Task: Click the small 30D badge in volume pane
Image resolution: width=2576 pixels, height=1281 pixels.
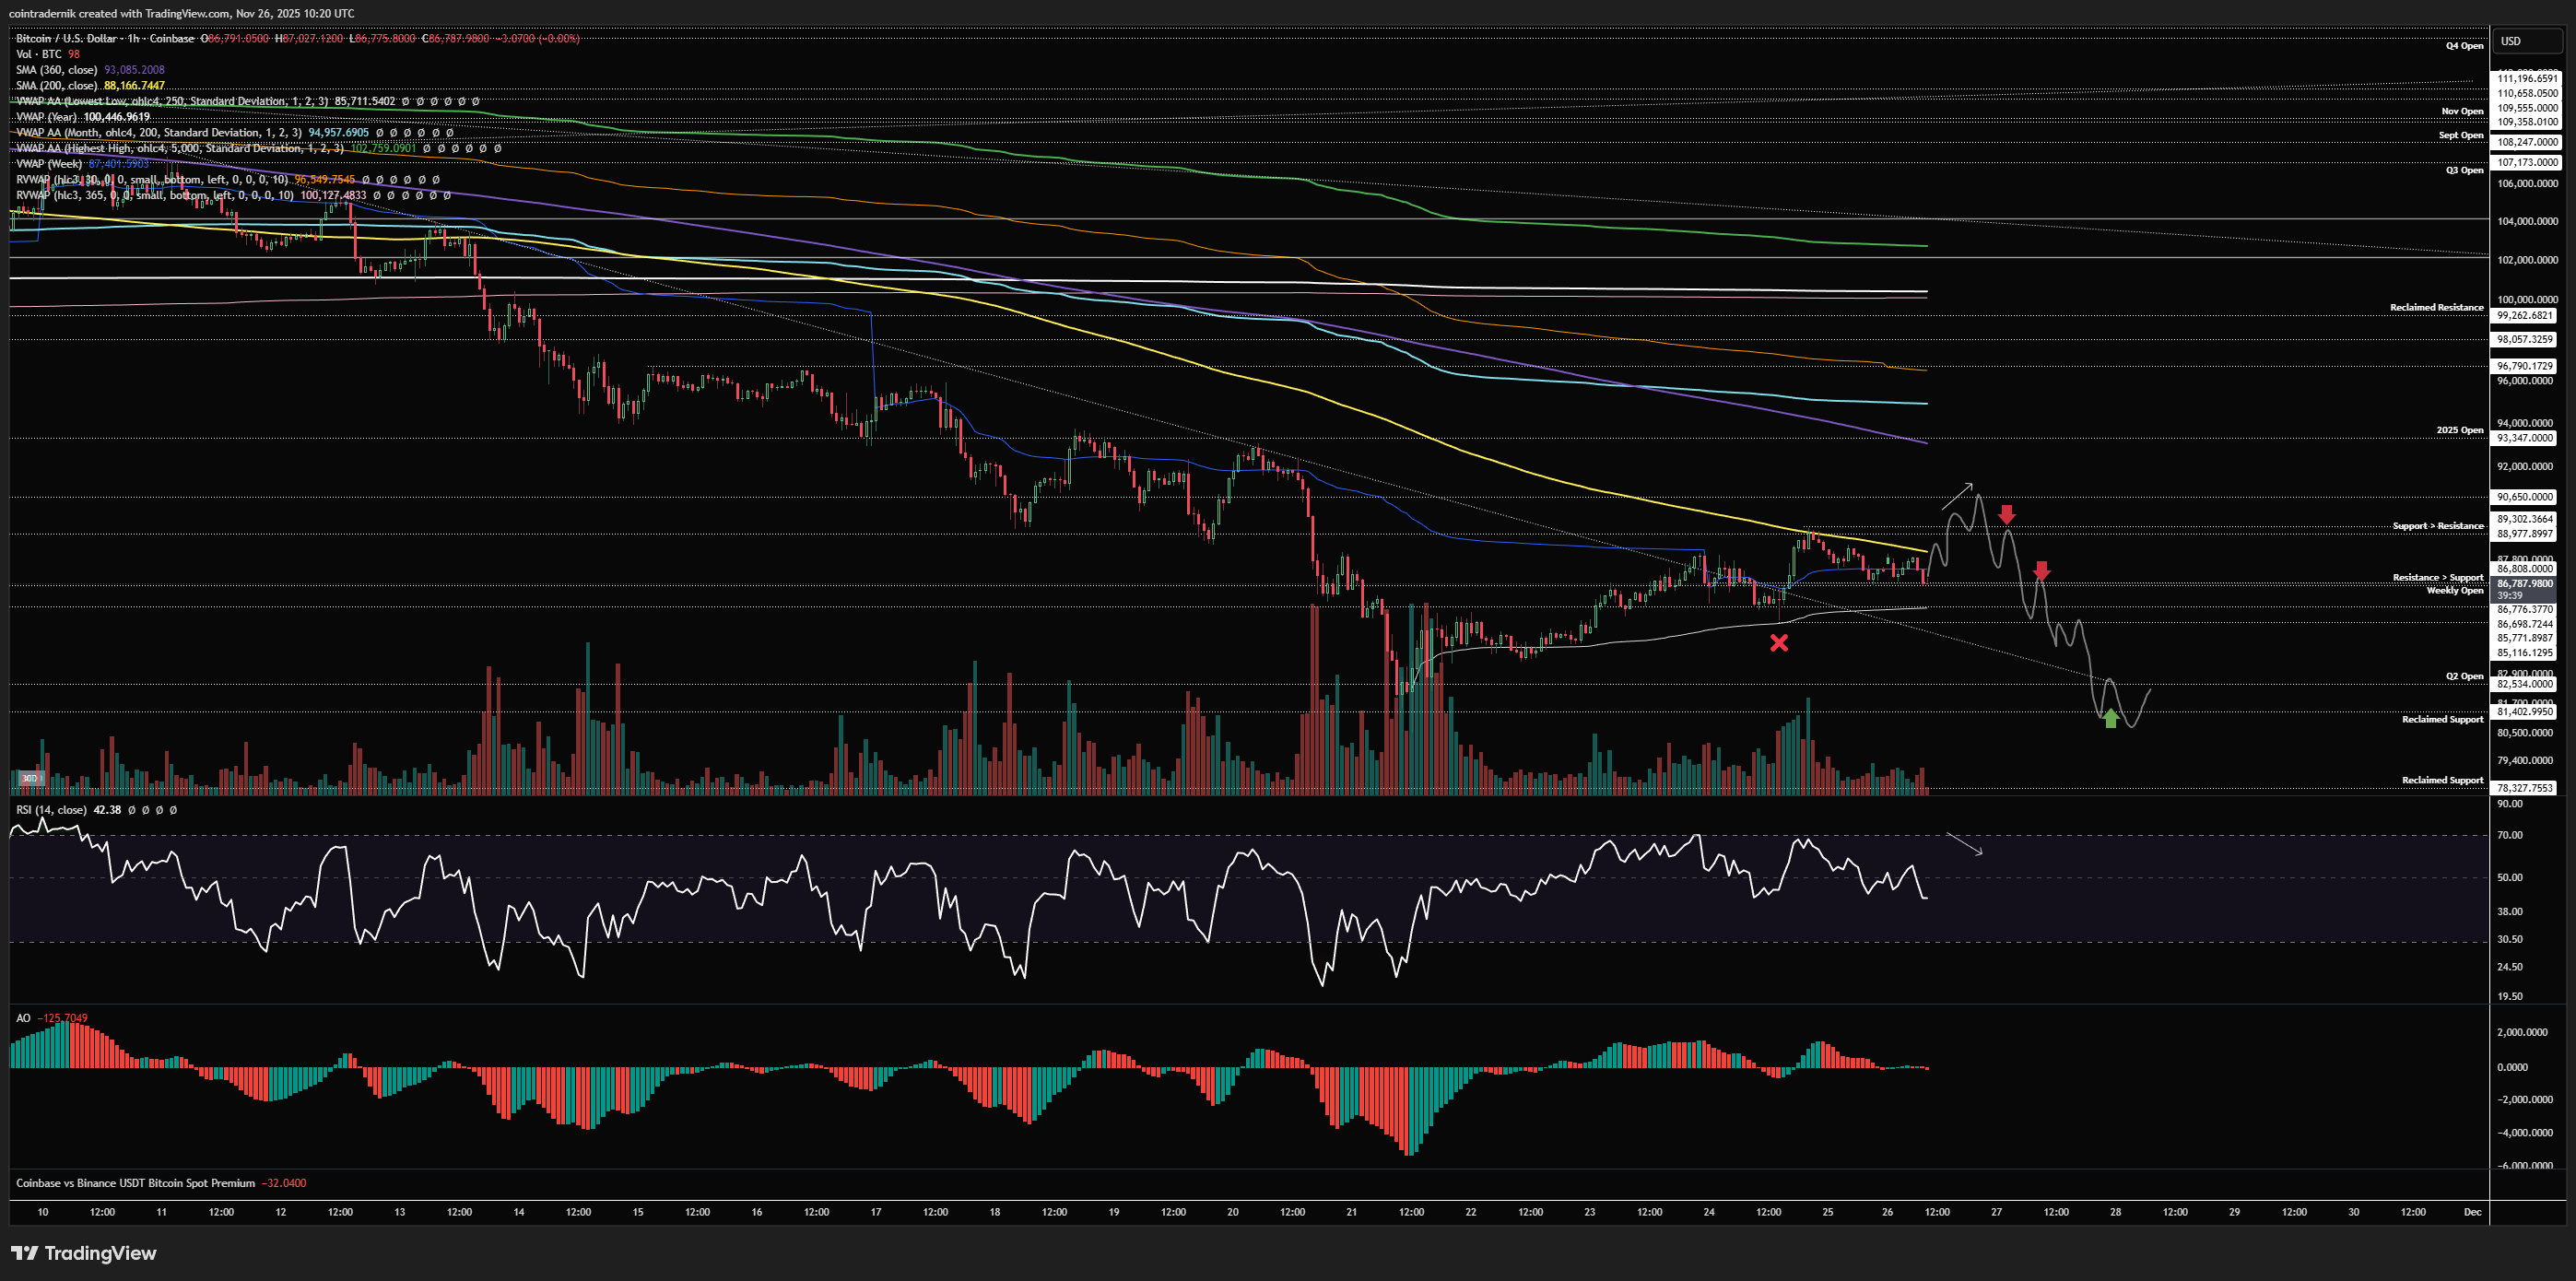Action: click(x=30, y=778)
